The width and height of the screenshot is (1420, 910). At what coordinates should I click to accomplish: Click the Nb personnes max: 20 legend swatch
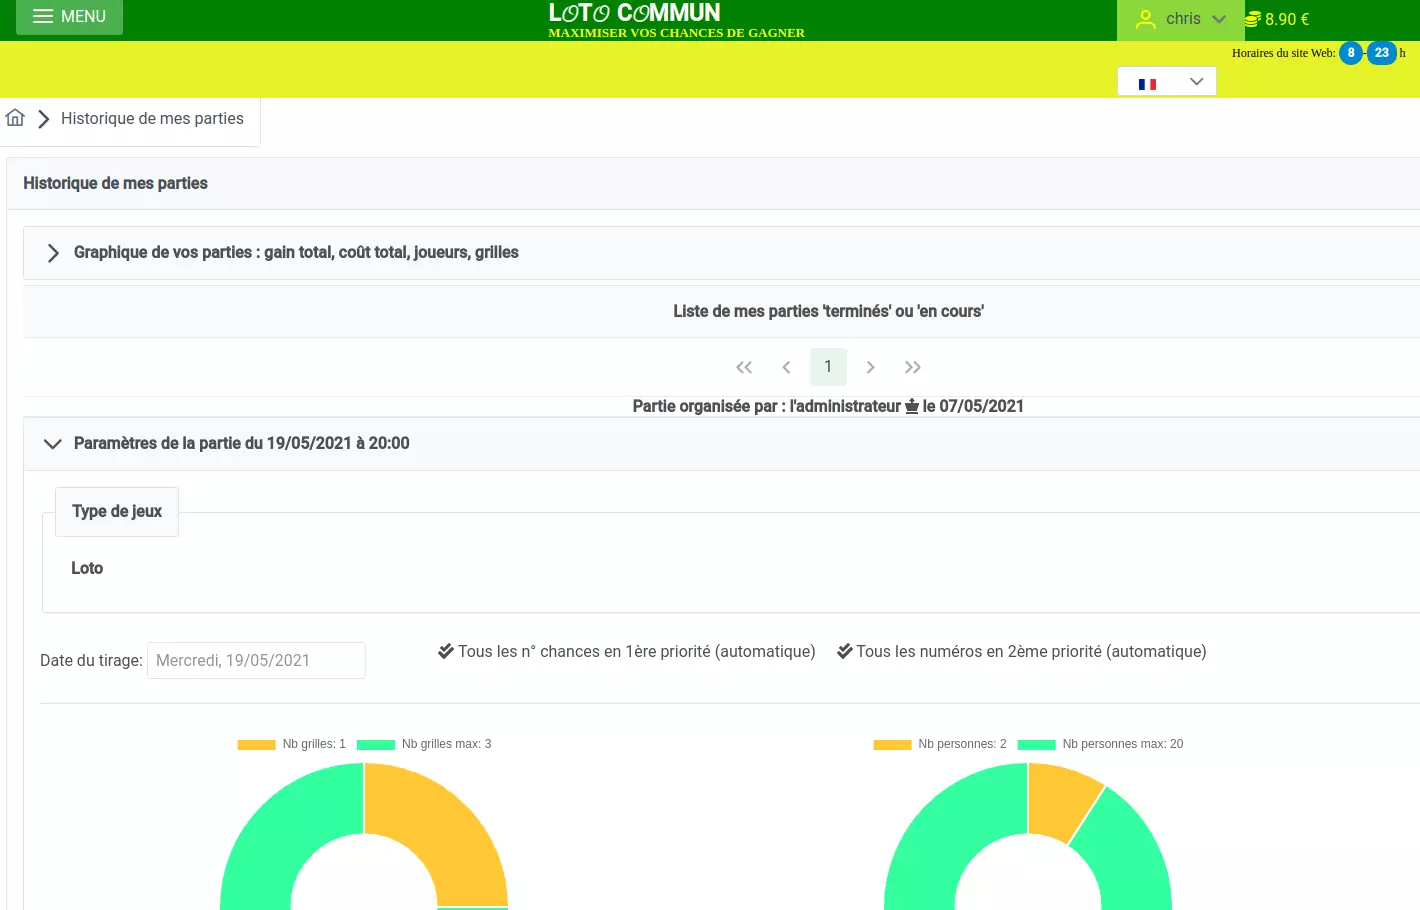click(1036, 745)
